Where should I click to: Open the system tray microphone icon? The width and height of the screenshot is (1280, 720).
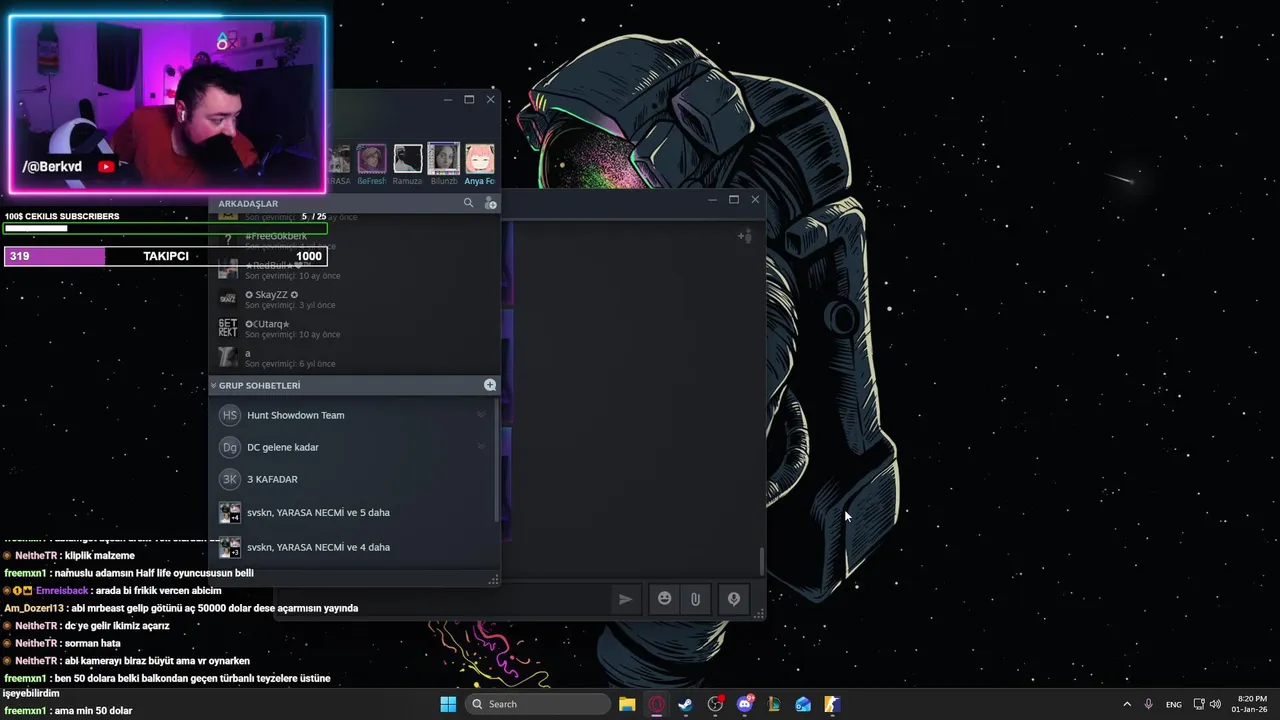1149,704
